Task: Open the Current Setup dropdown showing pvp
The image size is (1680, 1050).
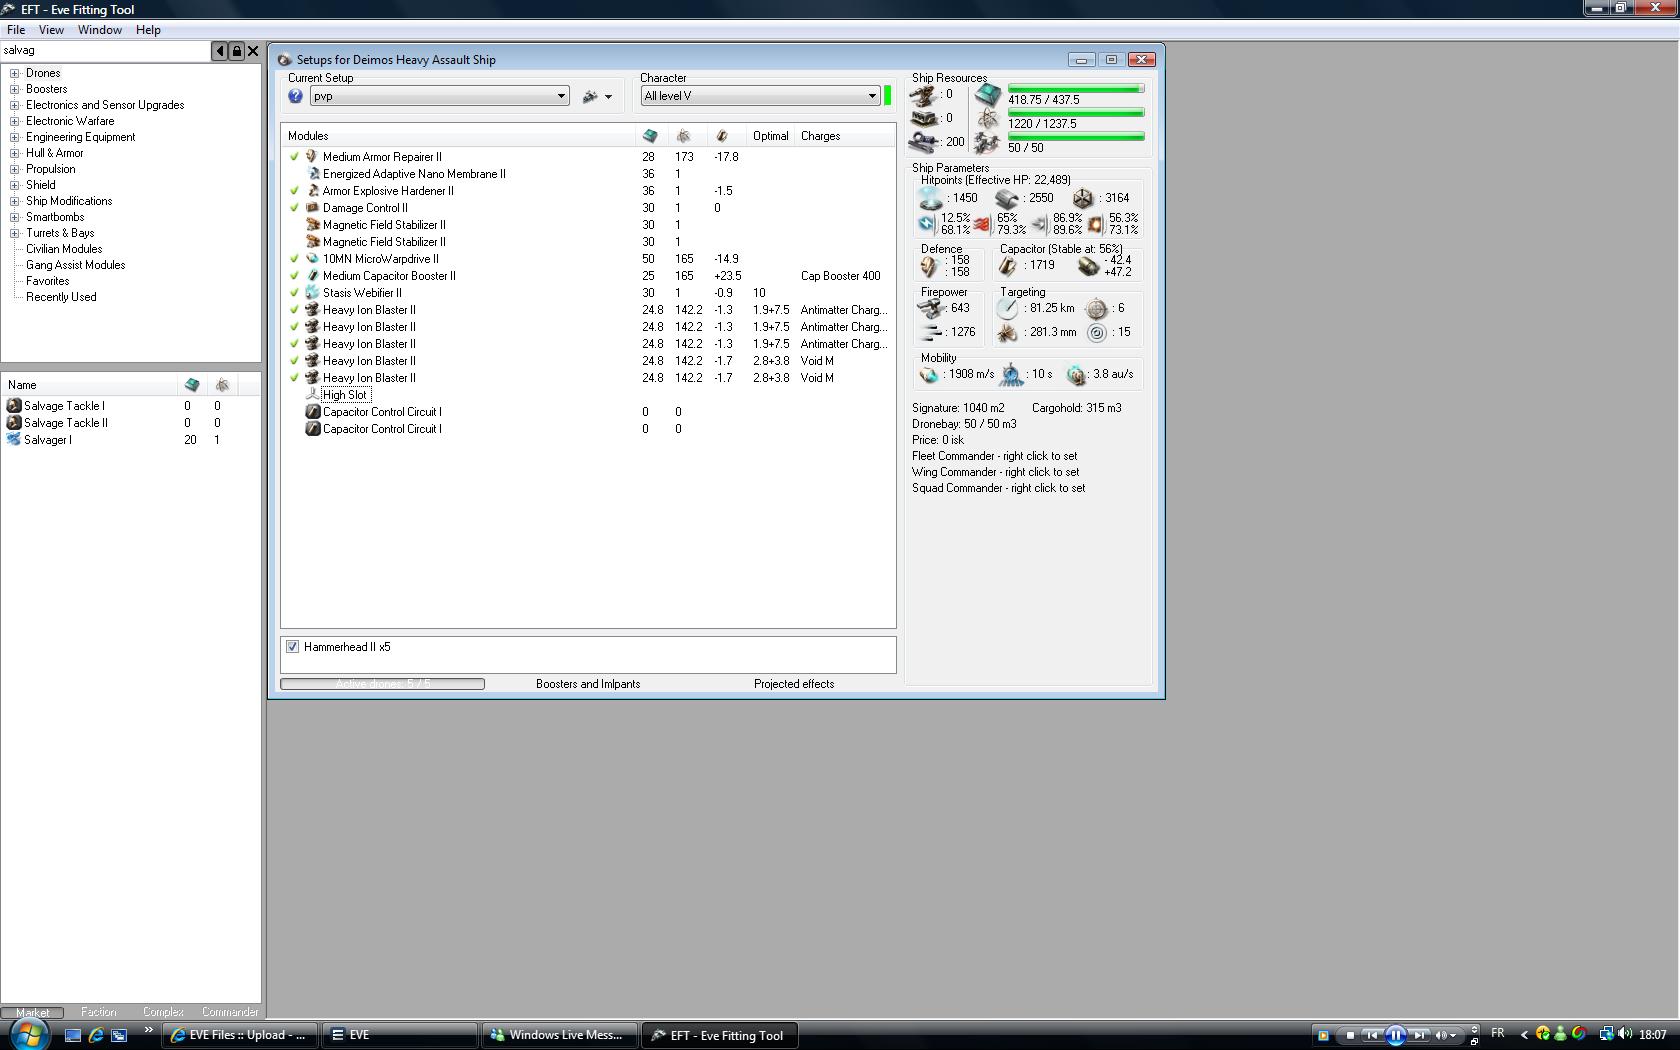Action: coord(440,96)
